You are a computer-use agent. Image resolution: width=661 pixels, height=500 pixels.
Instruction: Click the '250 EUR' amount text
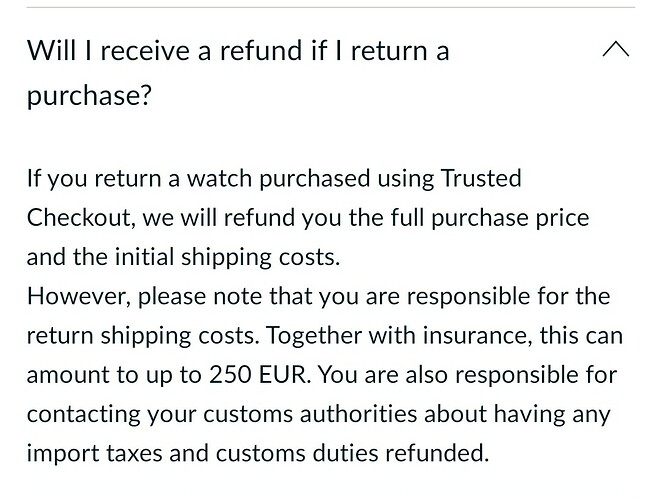(259, 374)
